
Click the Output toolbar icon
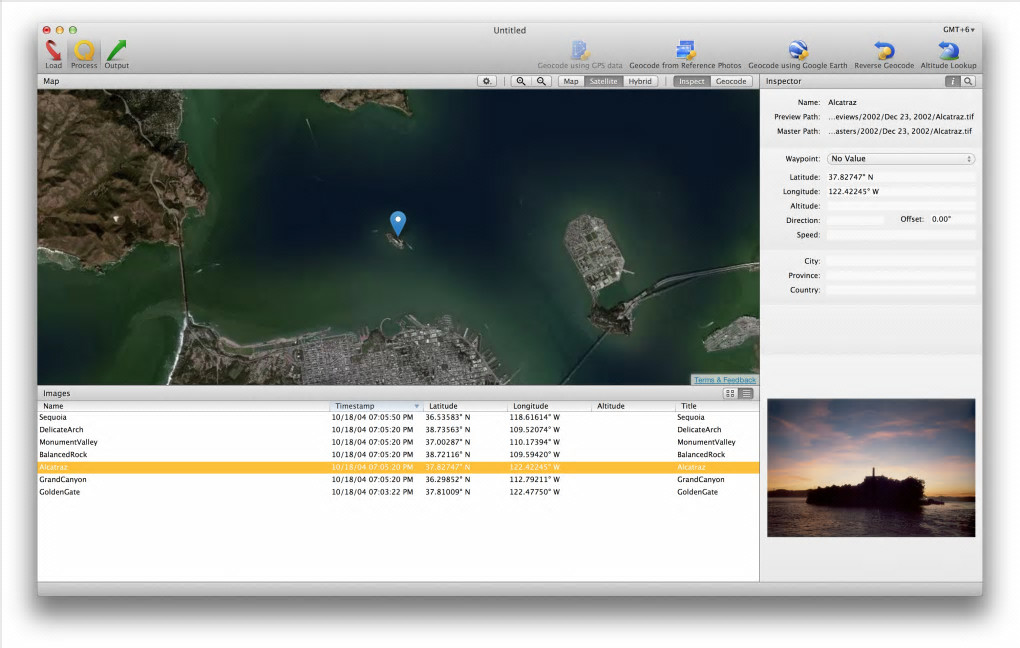pos(117,51)
